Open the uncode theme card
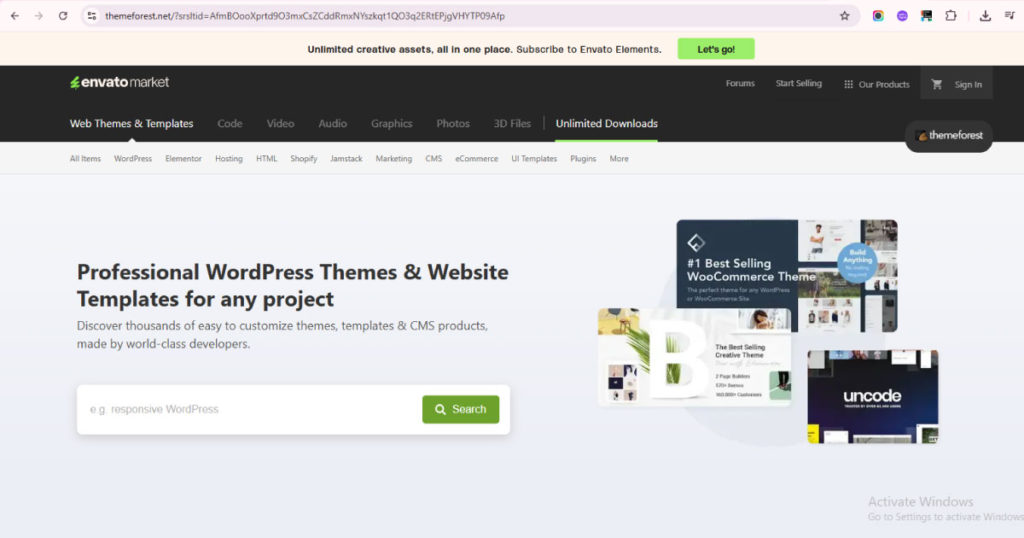This screenshot has width=1024, height=538. [872, 397]
